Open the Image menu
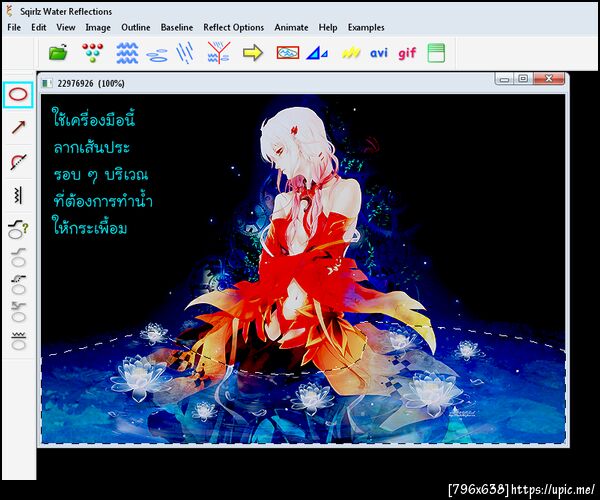 click(x=98, y=28)
